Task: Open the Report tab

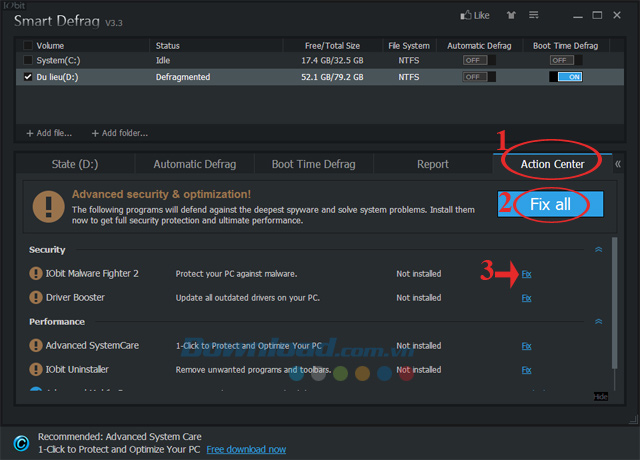Action: coord(432,164)
